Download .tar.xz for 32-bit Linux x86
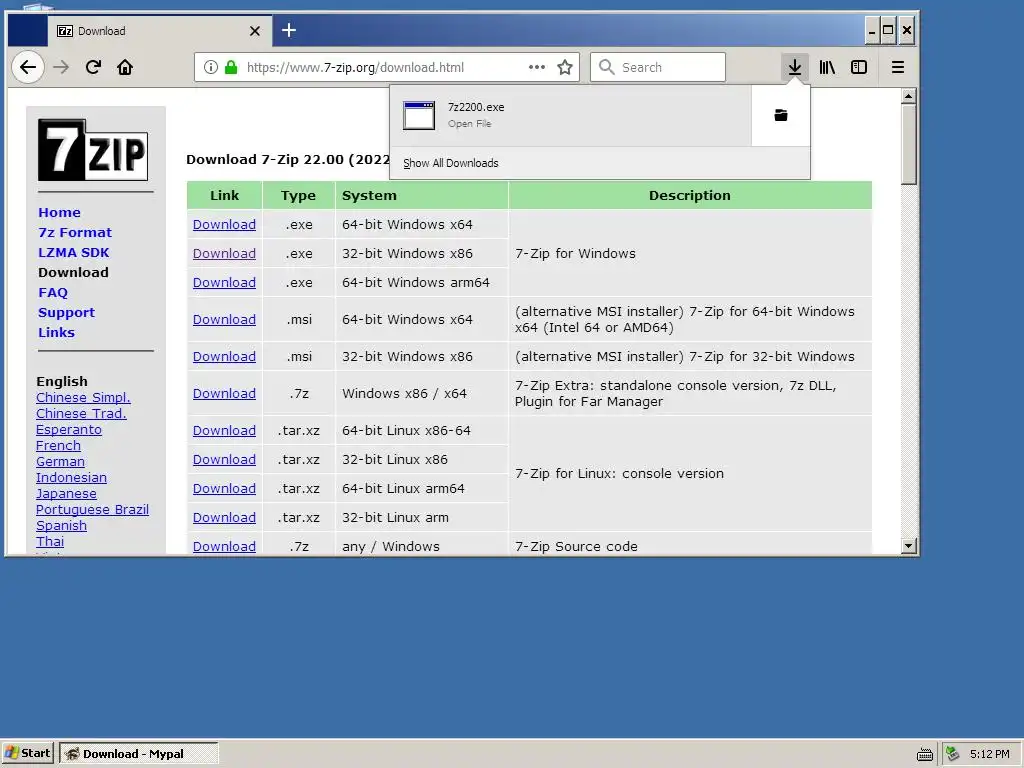Image resolution: width=1024 pixels, height=768 pixels. 224,460
